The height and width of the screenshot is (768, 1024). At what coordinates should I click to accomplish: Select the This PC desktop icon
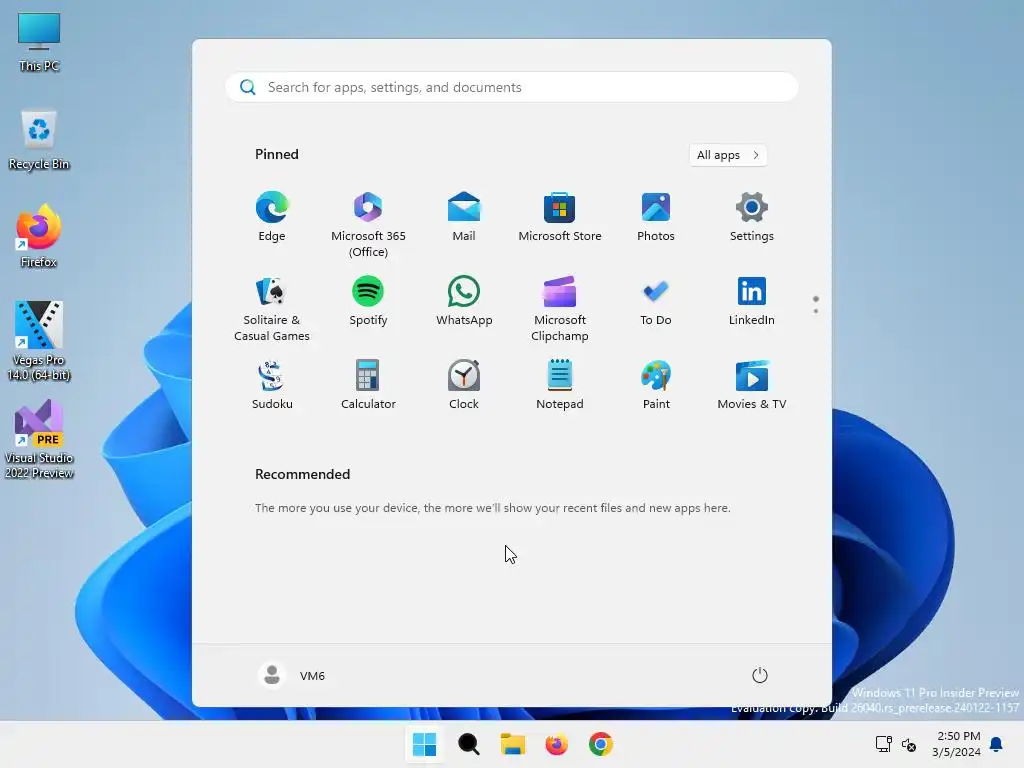(x=39, y=42)
